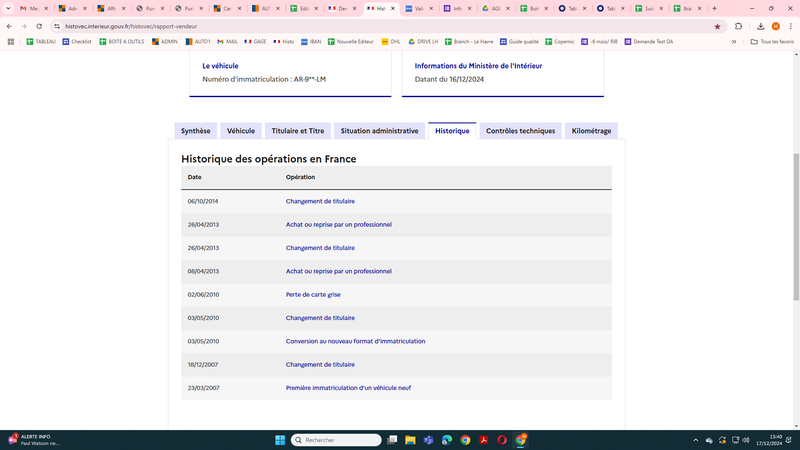Switch to the Situation administrative tab
Screen dimensions: 800x450
(x=379, y=131)
